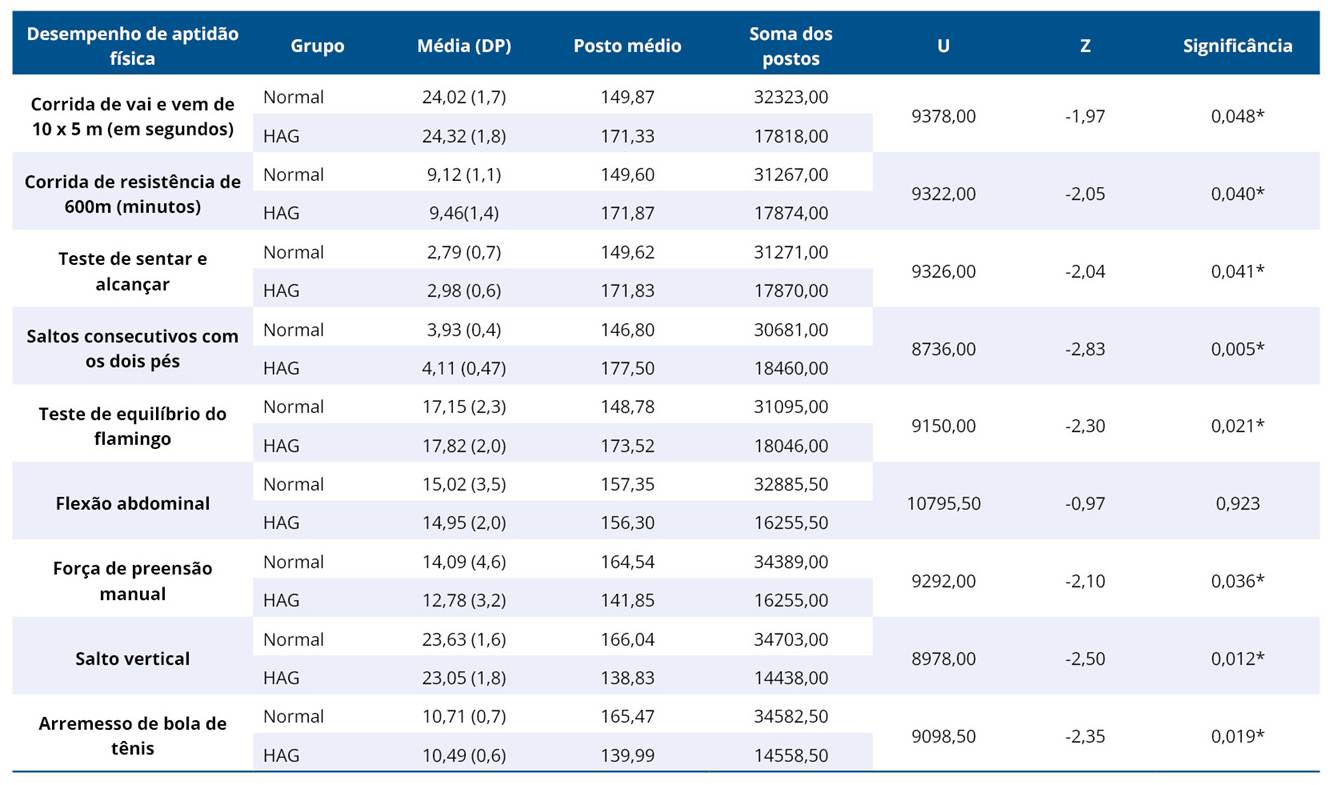Click the 'Flexão abdominal' row label
This screenshot has height=785, width=1337.
click(x=132, y=503)
